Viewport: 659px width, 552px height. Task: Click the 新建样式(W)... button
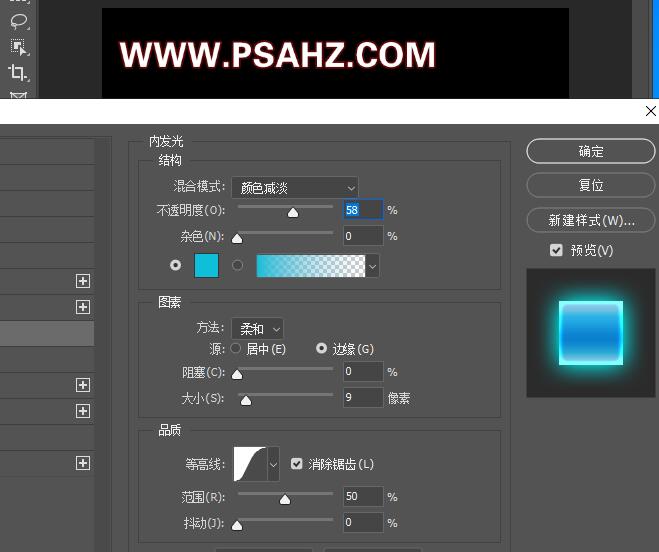[590, 220]
